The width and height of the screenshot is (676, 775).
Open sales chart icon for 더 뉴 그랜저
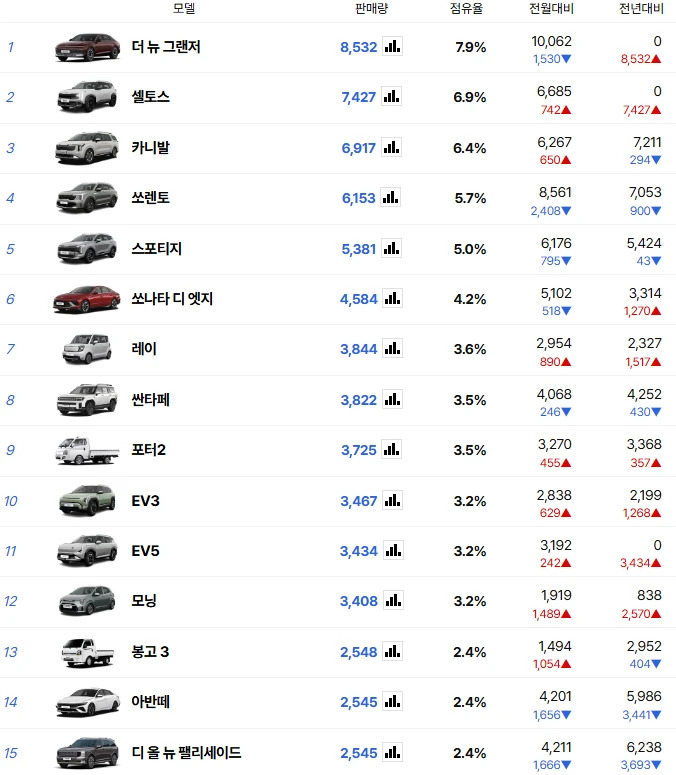392,46
